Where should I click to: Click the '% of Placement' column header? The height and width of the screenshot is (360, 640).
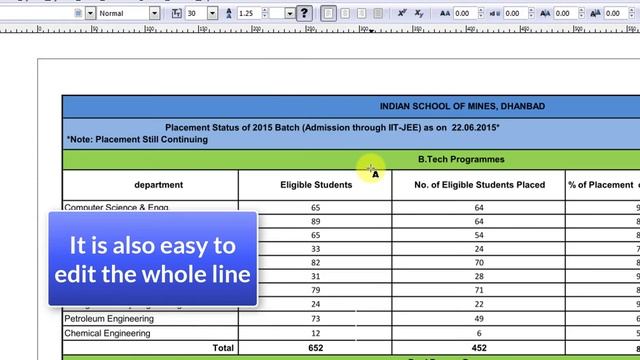[x=600, y=185]
